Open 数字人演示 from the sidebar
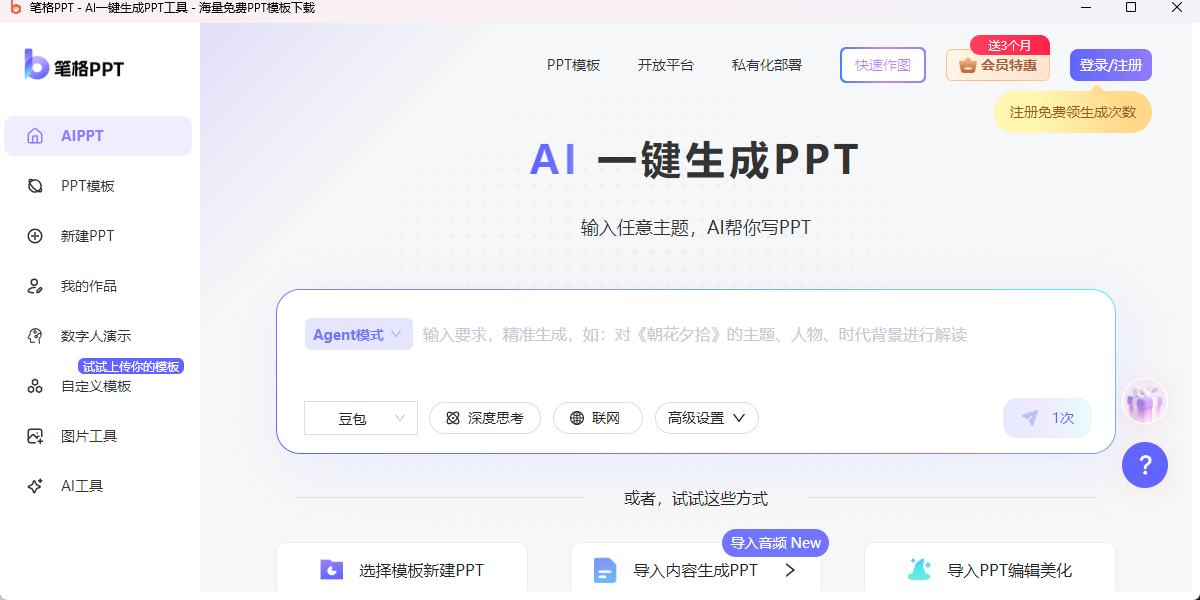The height and width of the screenshot is (600, 1200). 95,336
